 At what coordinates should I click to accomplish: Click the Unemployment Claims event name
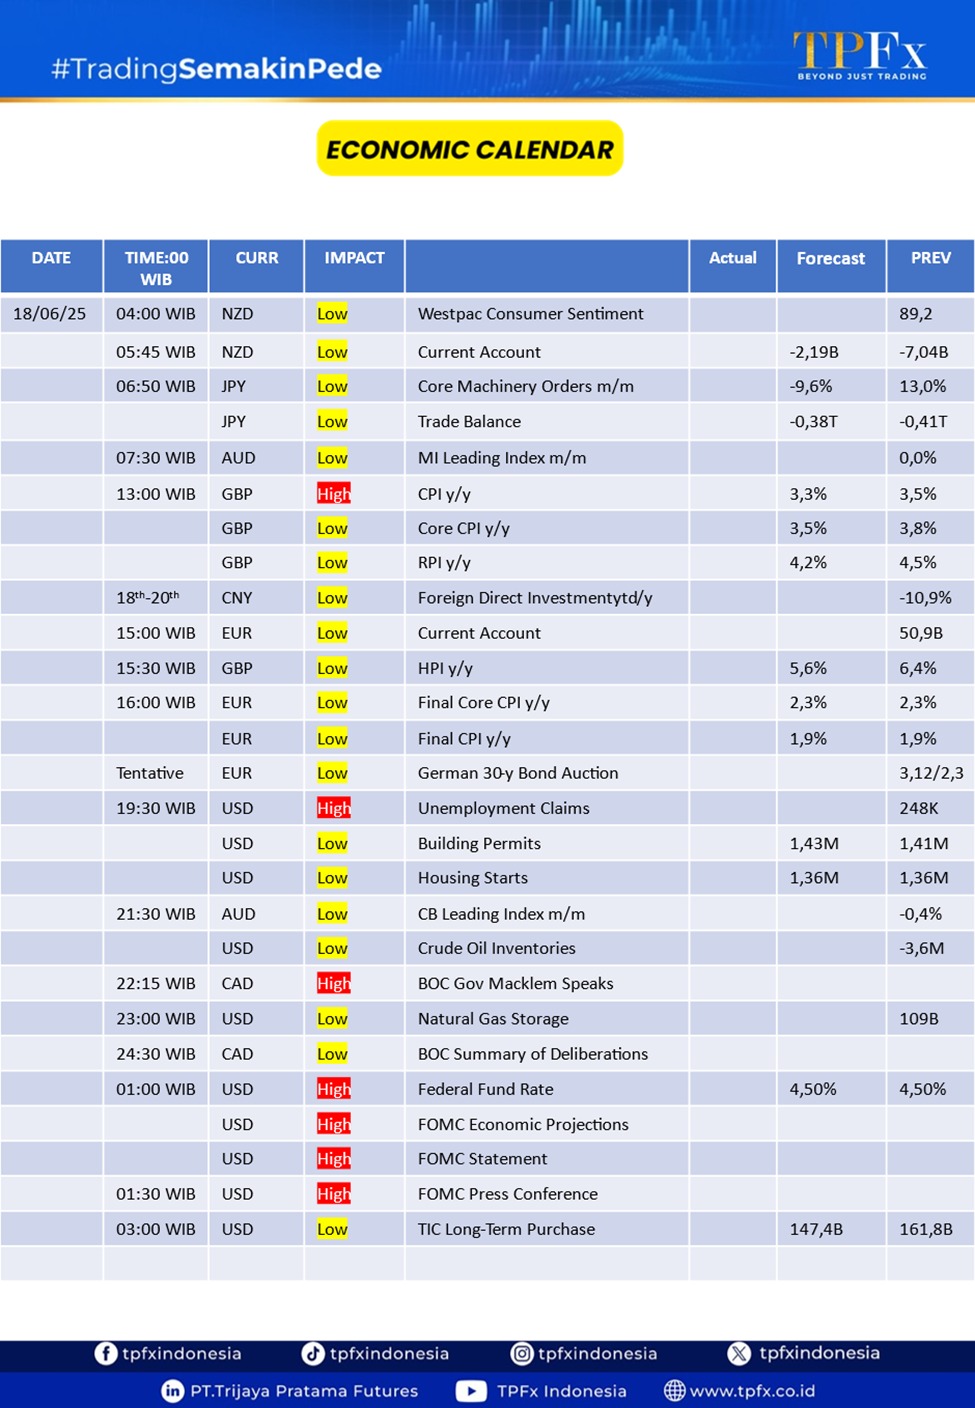(x=503, y=808)
